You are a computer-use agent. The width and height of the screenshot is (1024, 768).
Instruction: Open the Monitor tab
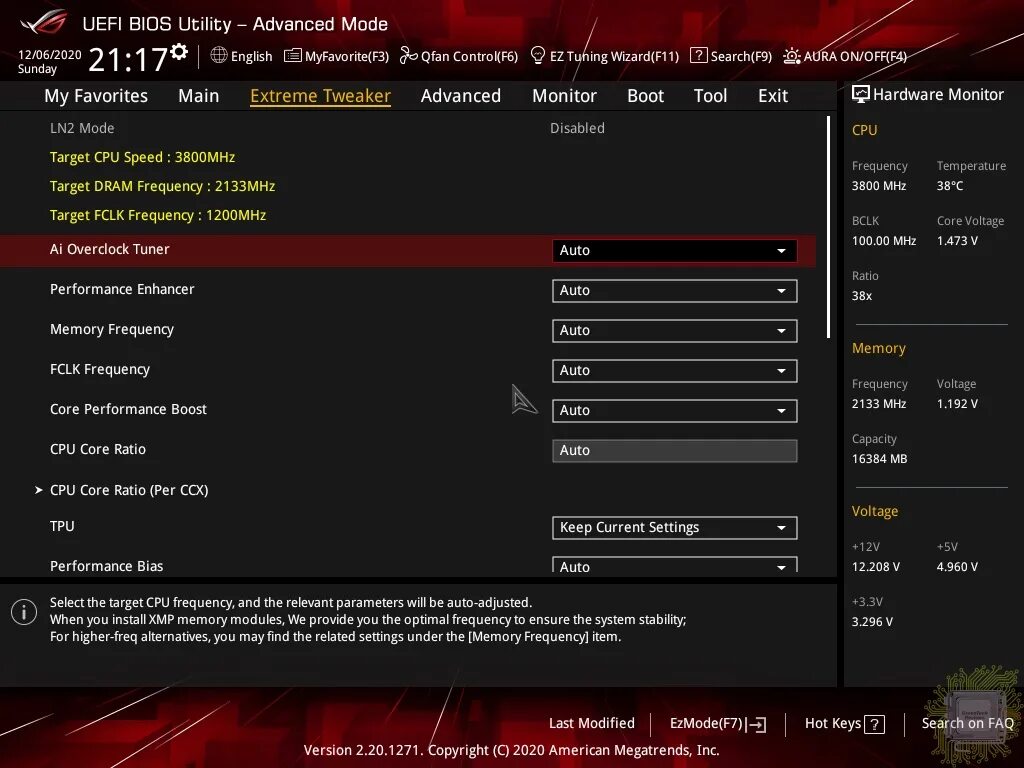pyautogui.click(x=564, y=96)
